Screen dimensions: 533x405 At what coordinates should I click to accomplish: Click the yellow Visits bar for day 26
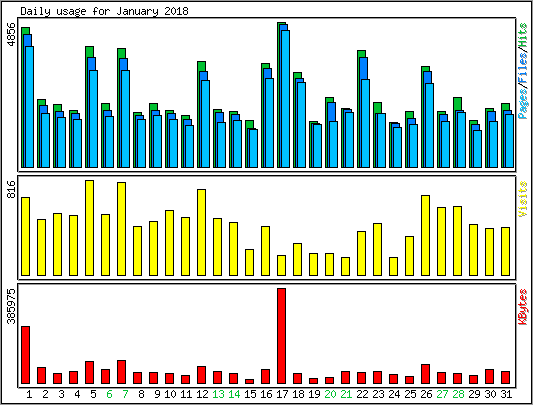tap(425, 235)
